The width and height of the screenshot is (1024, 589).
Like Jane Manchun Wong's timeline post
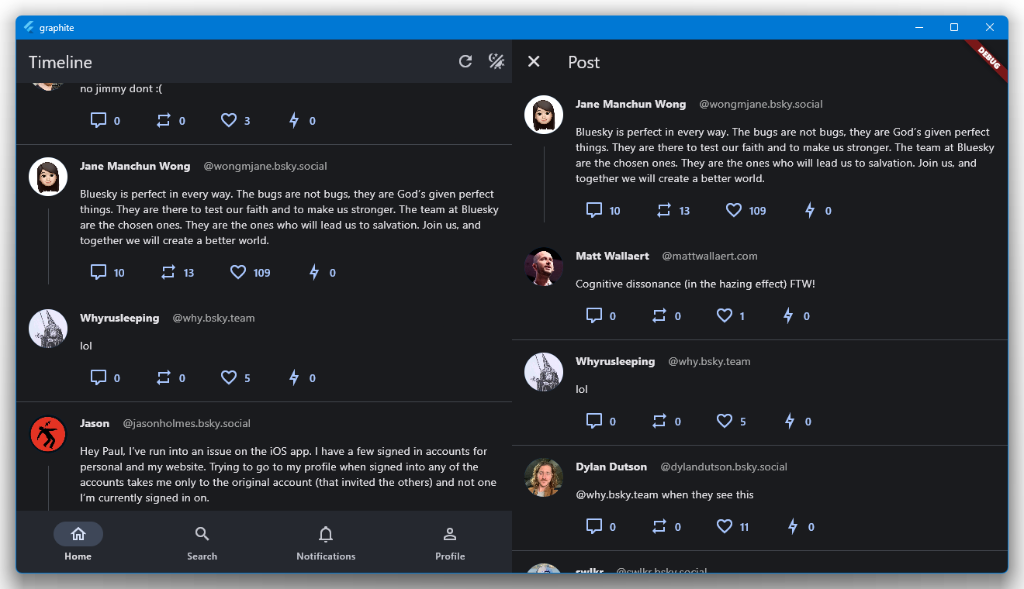point(238,272)
